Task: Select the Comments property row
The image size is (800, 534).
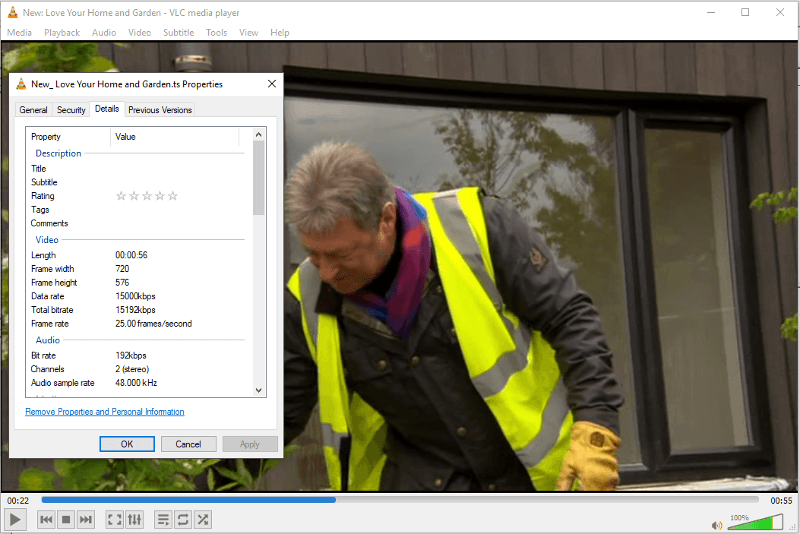Action: 137,223
